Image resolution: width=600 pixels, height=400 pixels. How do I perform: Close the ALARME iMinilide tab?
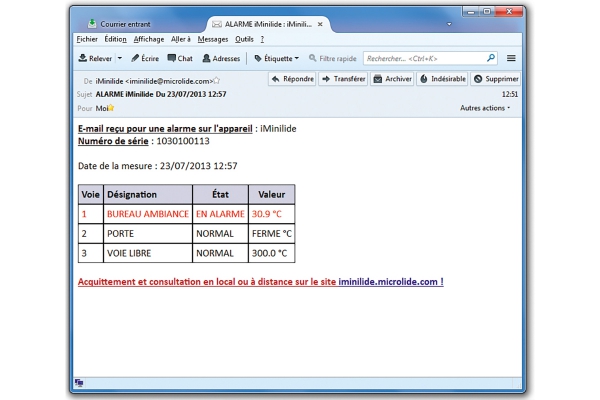320,24
